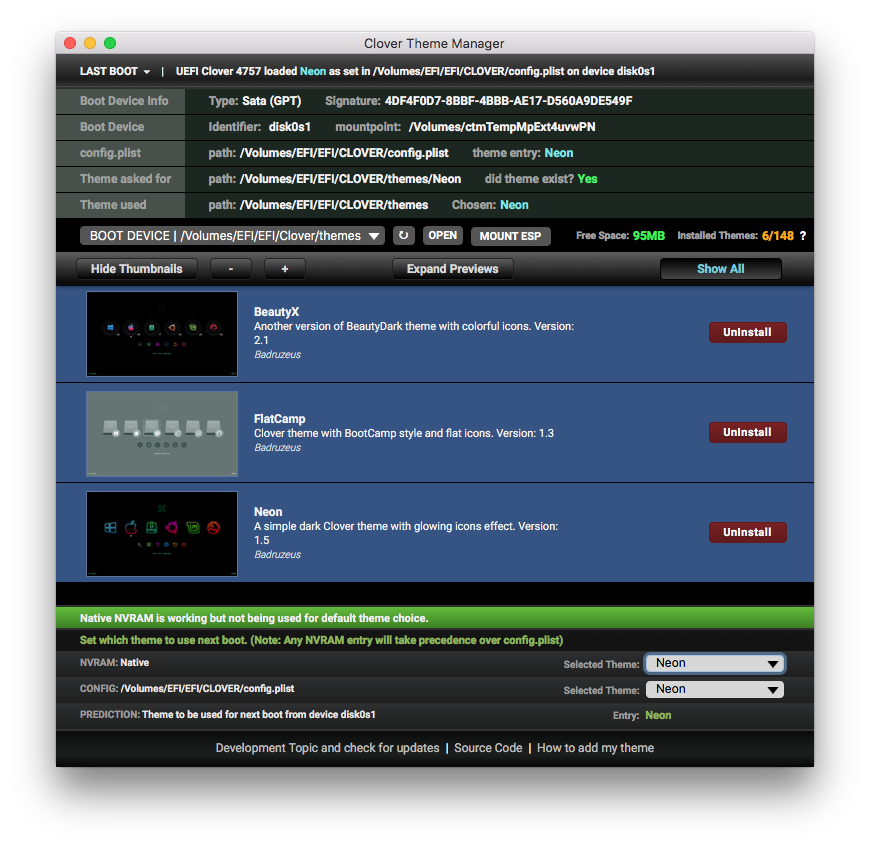
Task: Click the BeautyX theme title
Action: click(276, 312)
